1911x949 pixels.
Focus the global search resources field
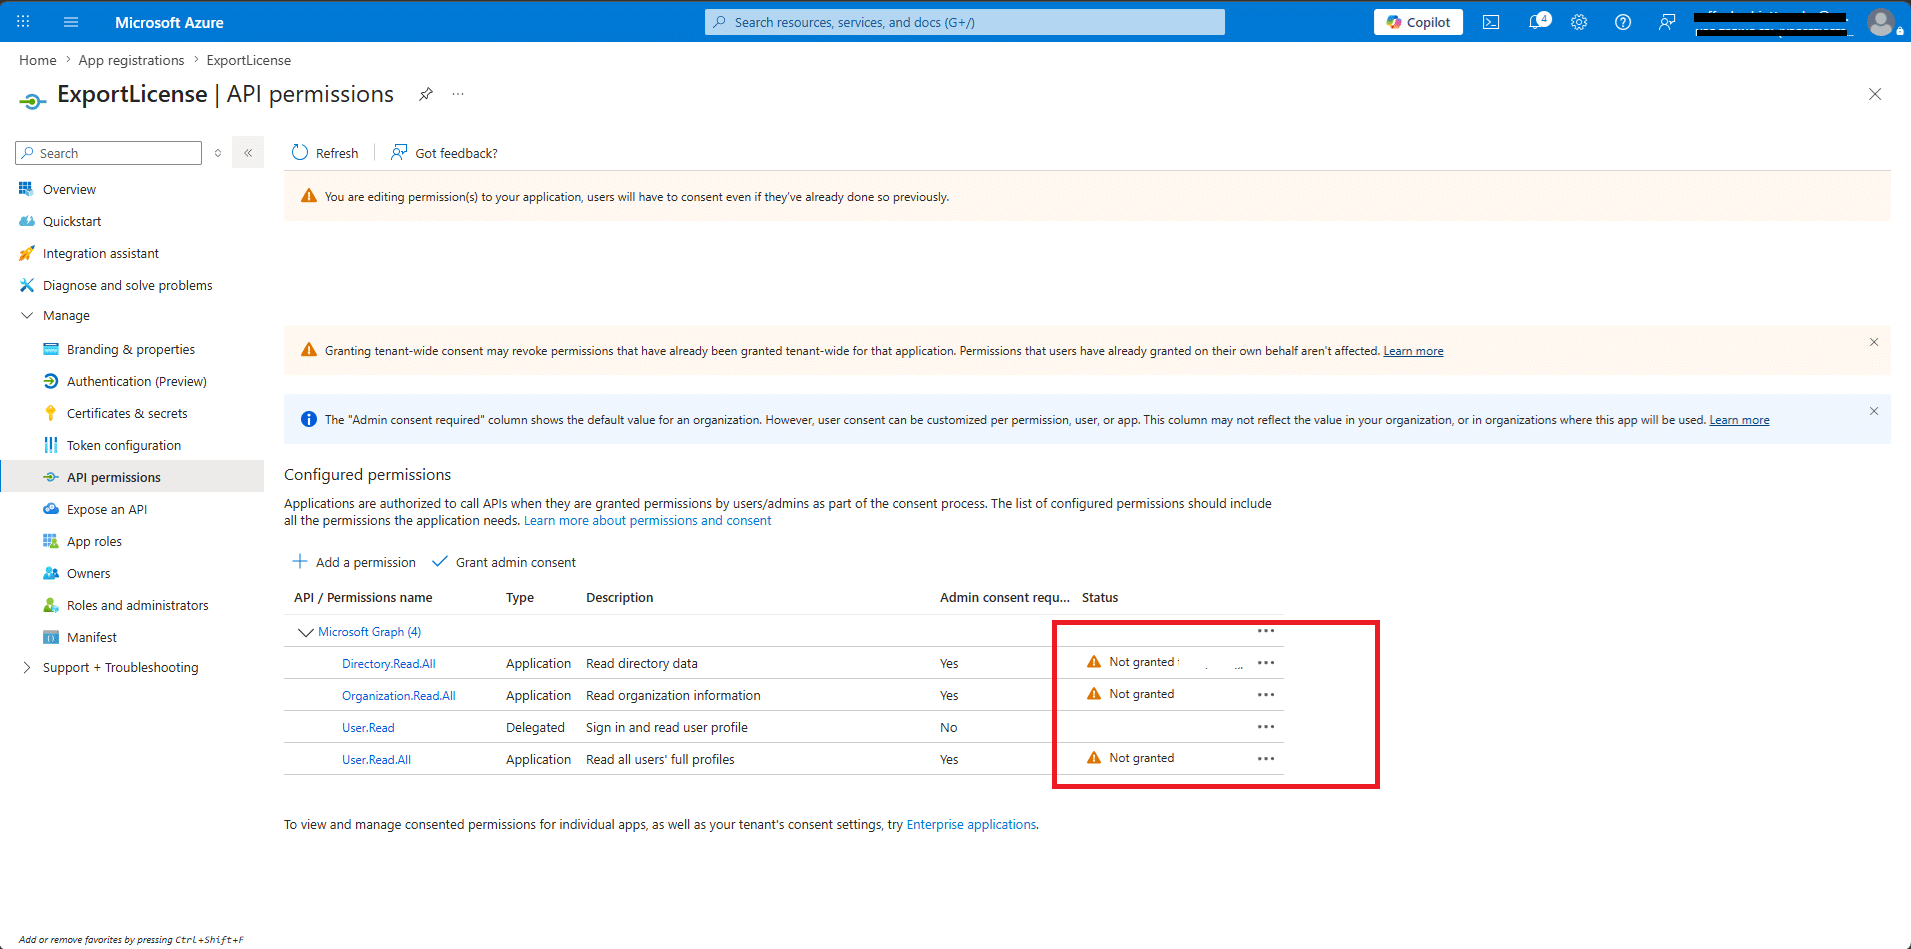(965, 22)
